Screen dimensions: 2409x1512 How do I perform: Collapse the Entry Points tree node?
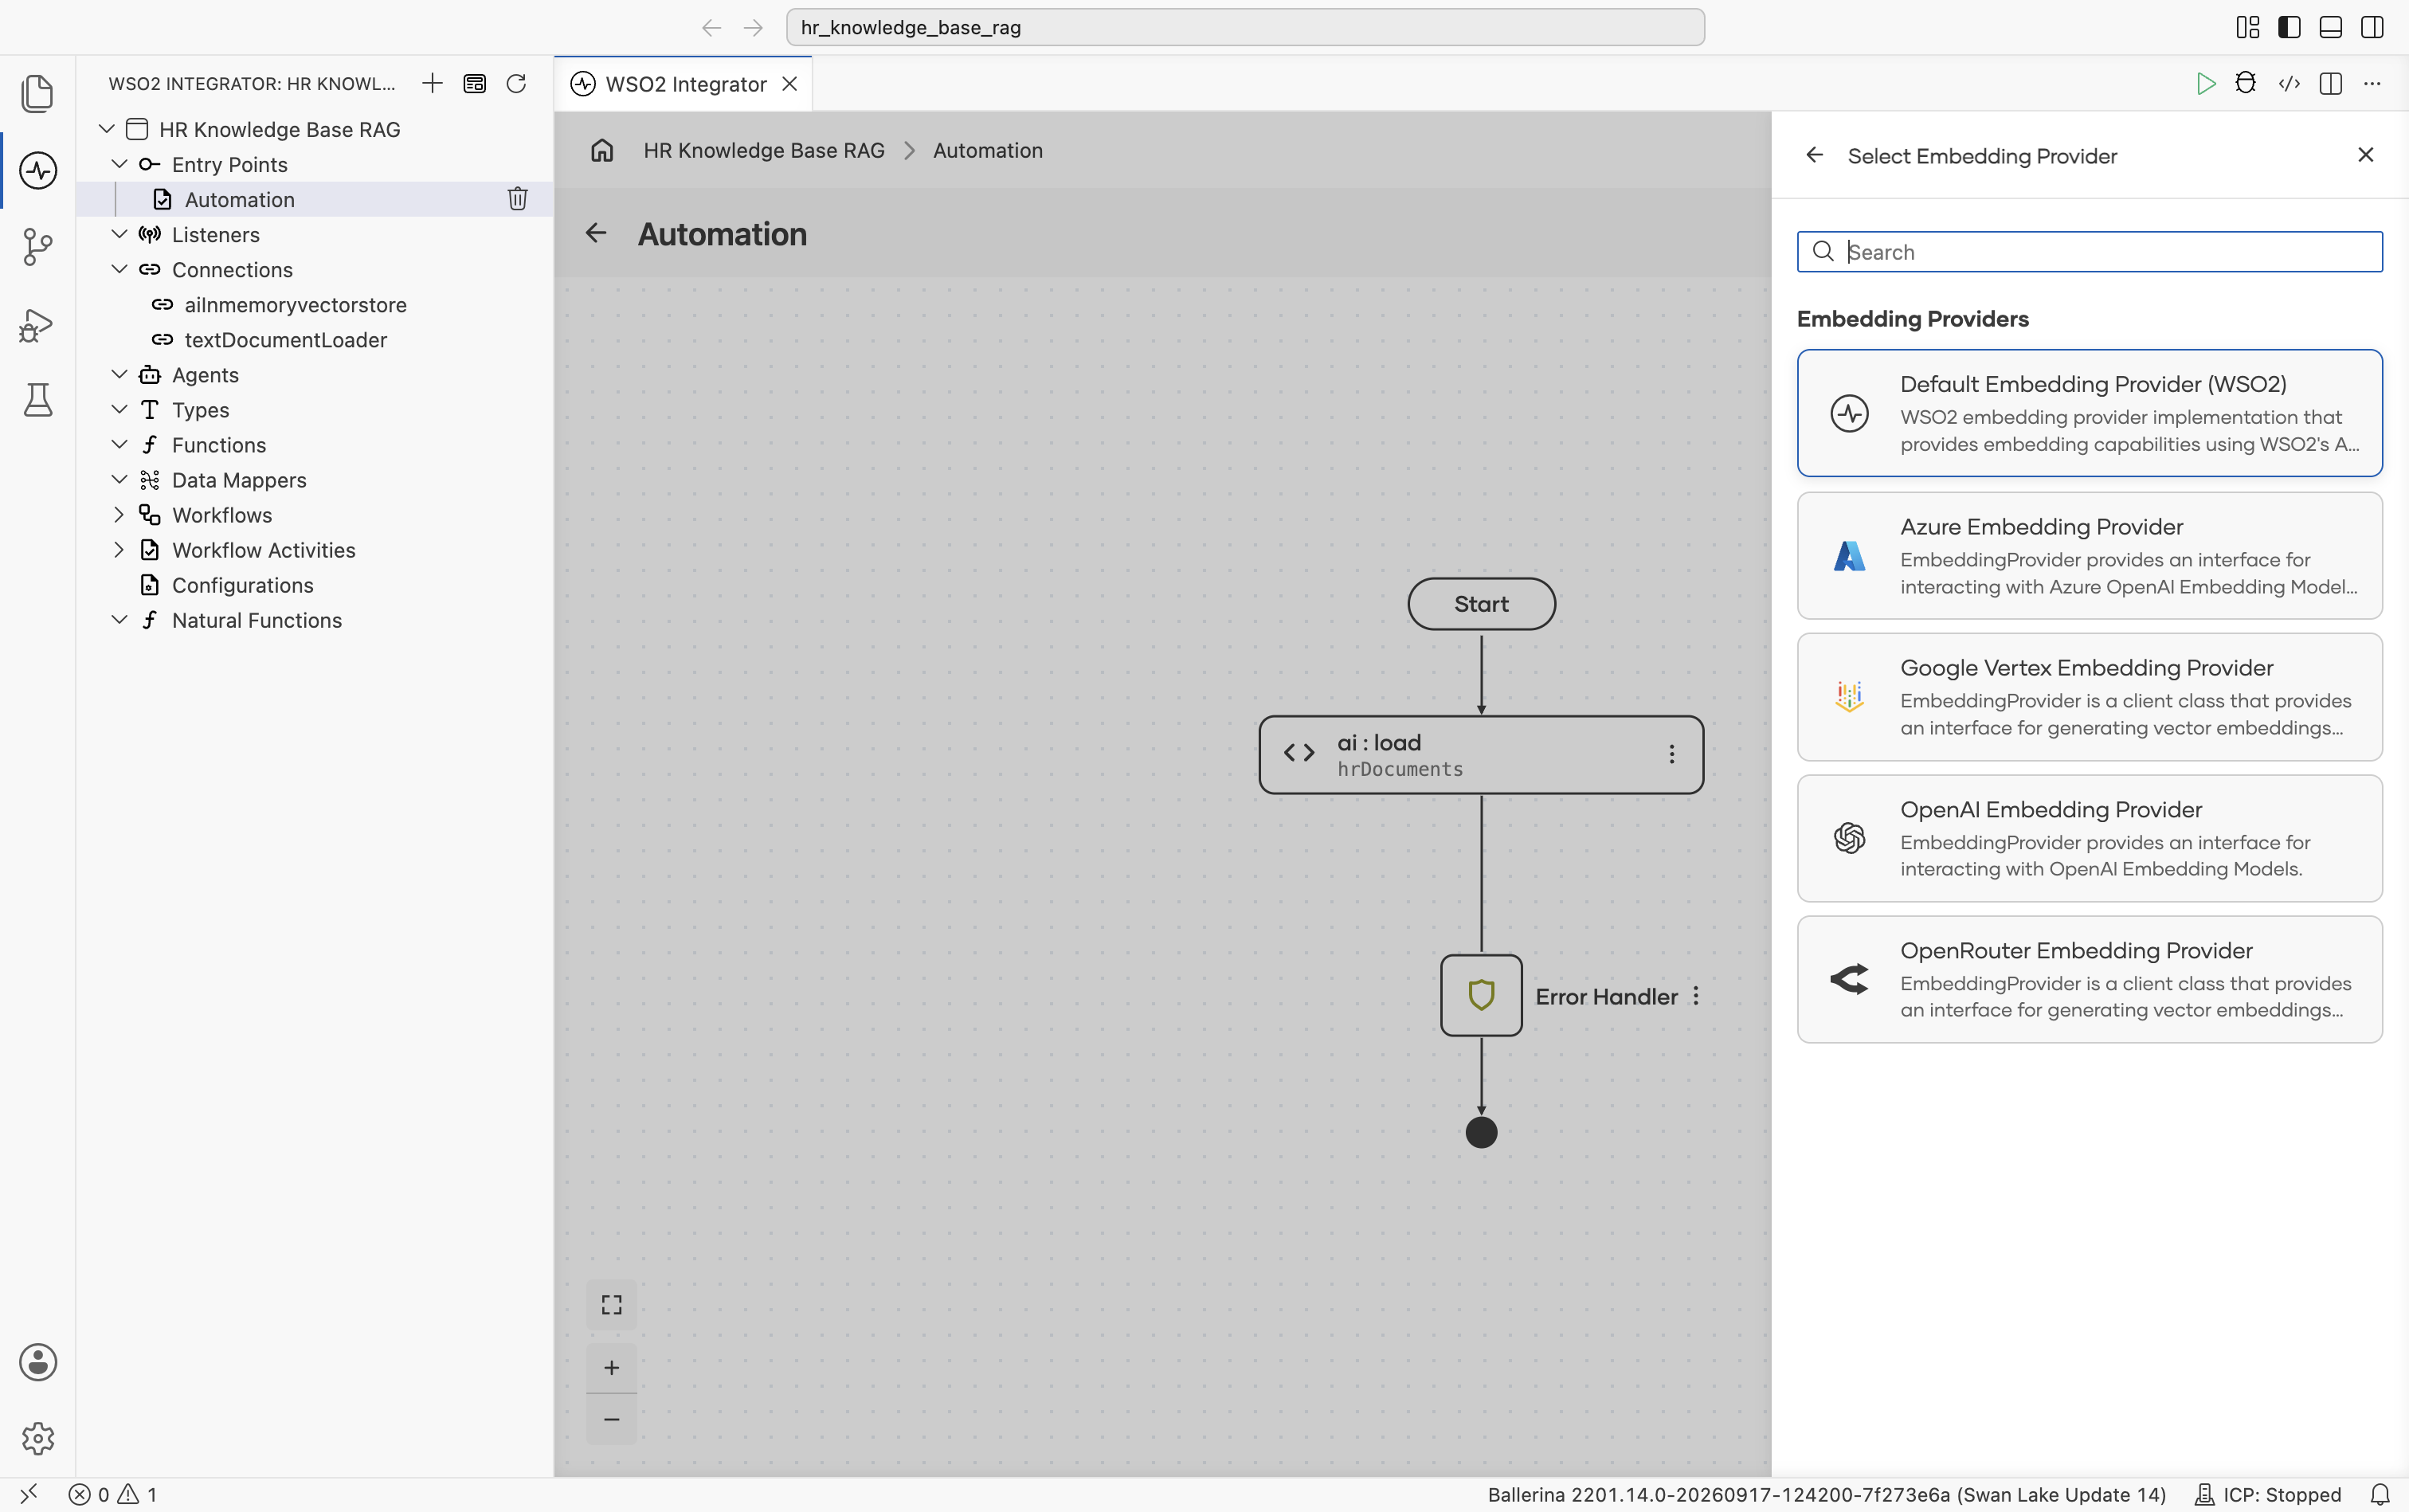click(x=119, y=164)
